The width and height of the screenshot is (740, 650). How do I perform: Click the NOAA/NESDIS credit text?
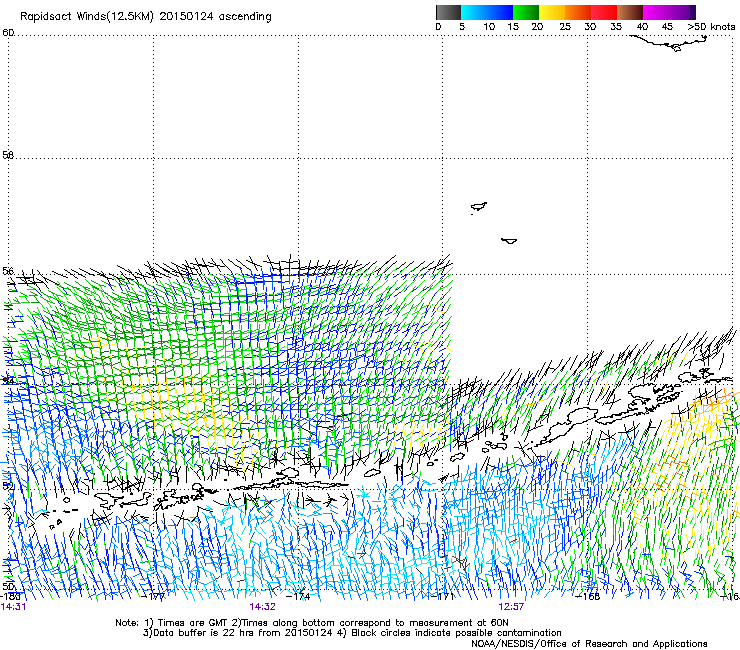589,644
